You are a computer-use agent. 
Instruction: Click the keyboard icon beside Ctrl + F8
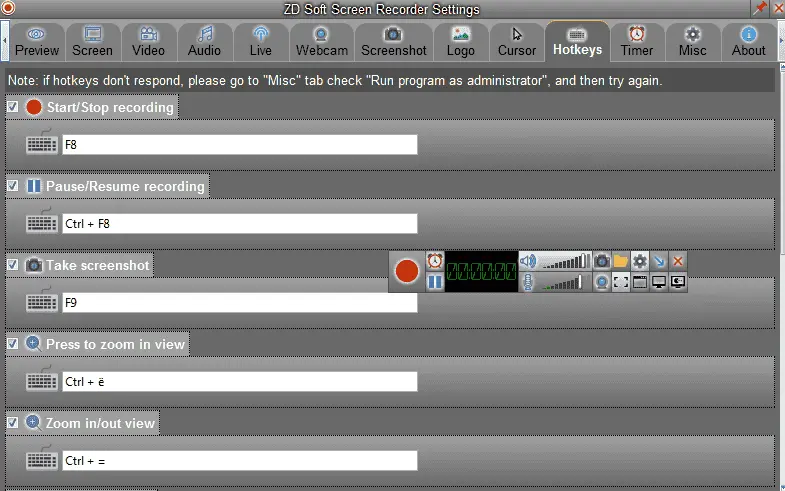(42, 221)
